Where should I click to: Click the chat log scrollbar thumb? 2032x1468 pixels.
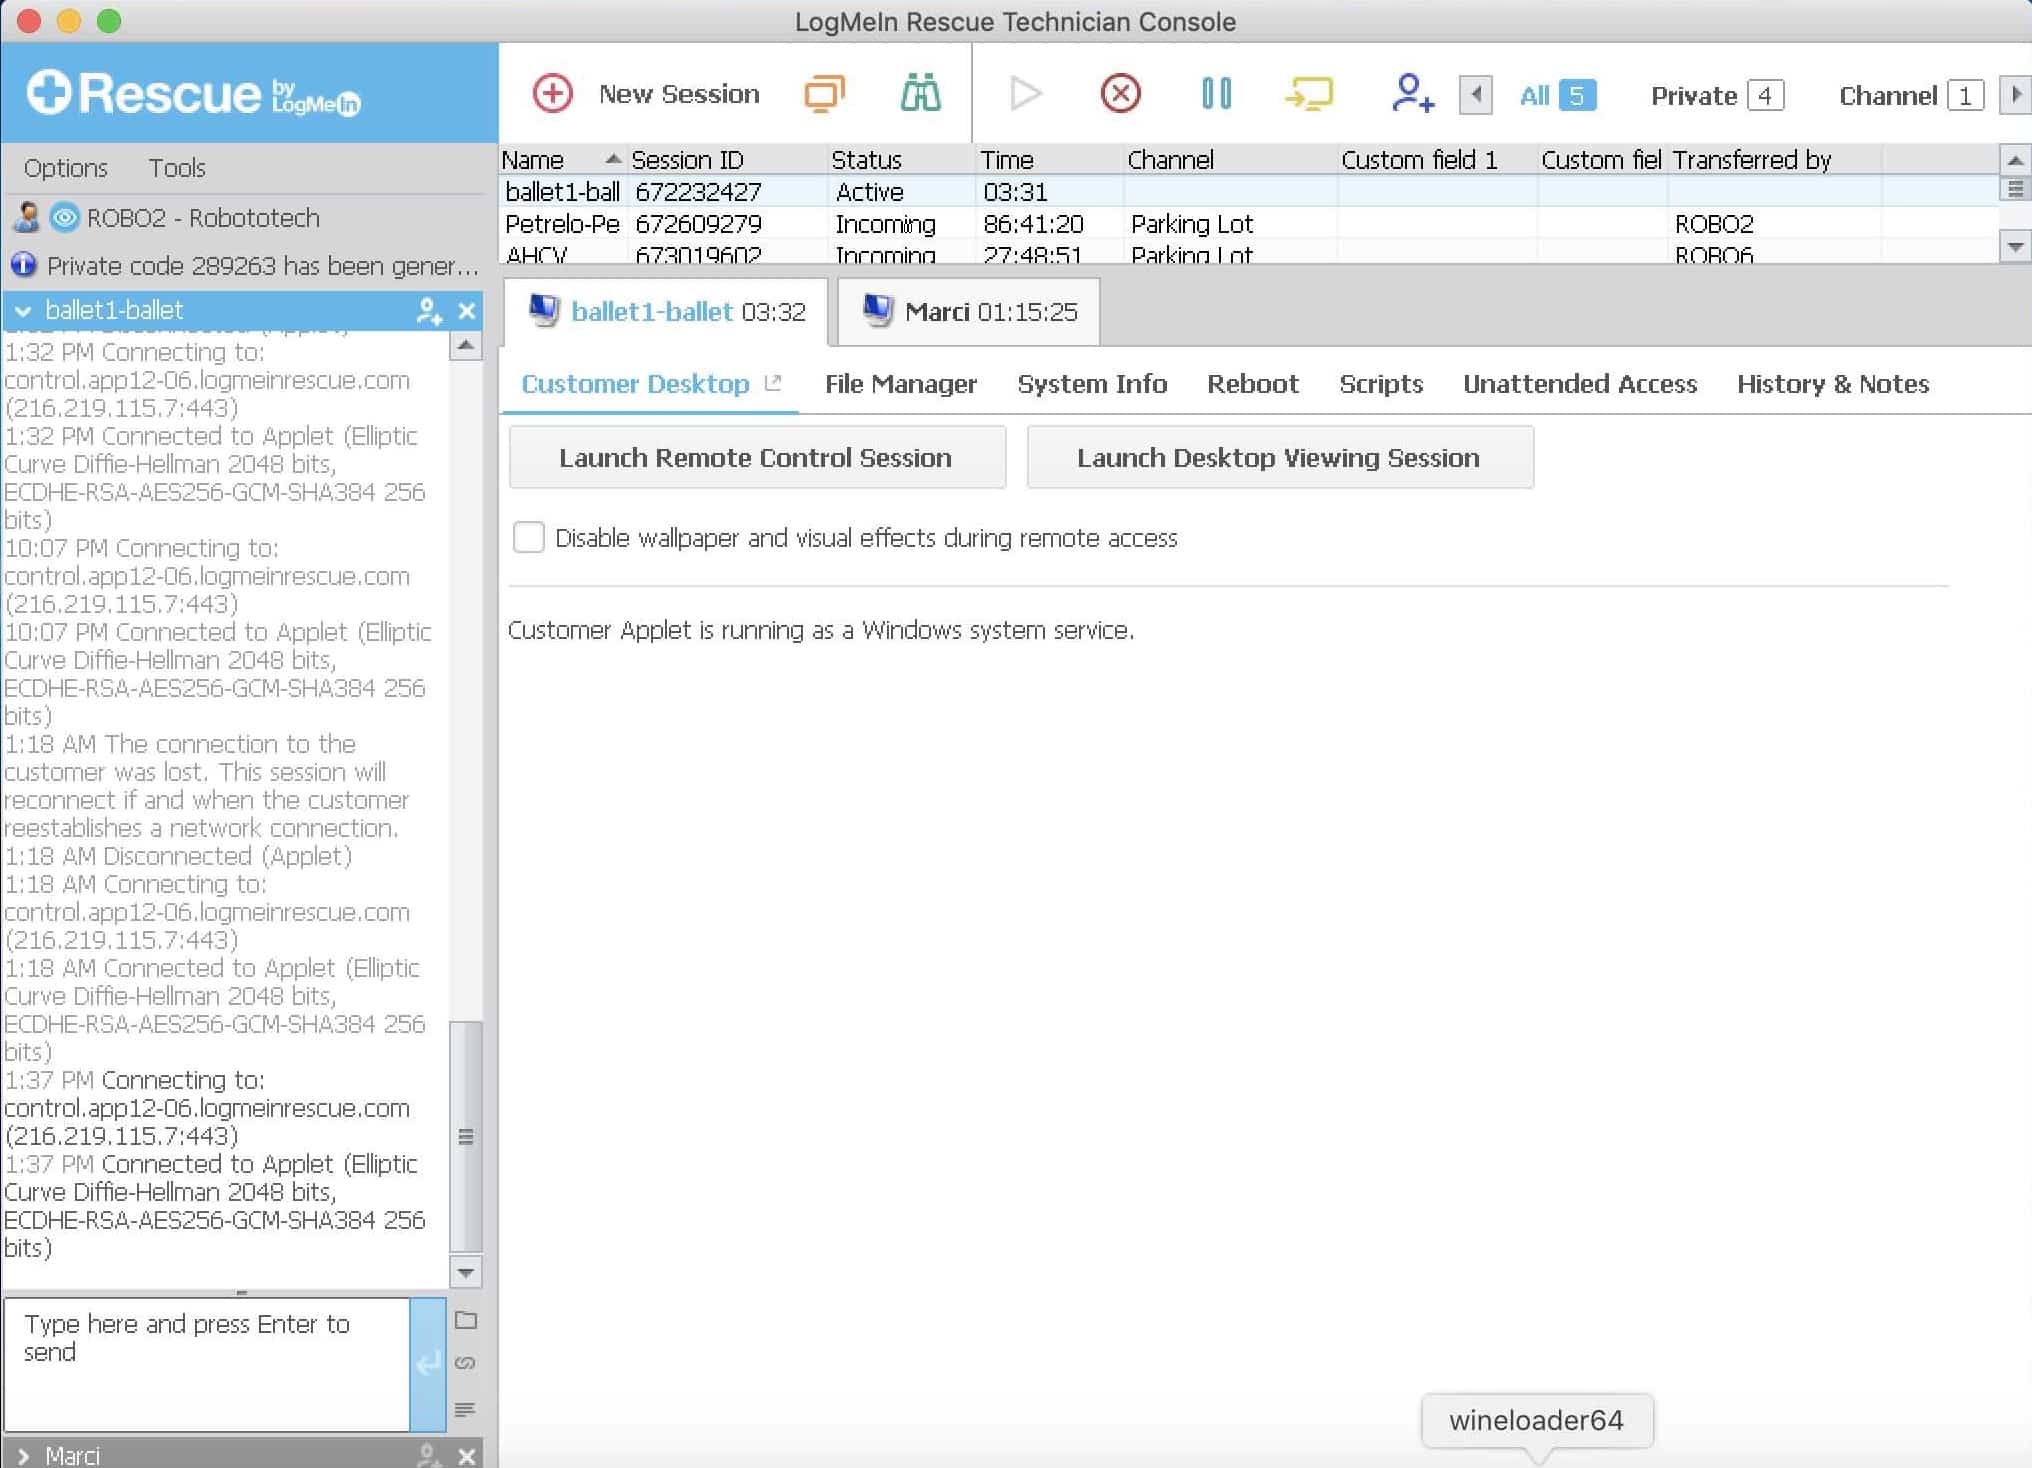point(466,1137)
